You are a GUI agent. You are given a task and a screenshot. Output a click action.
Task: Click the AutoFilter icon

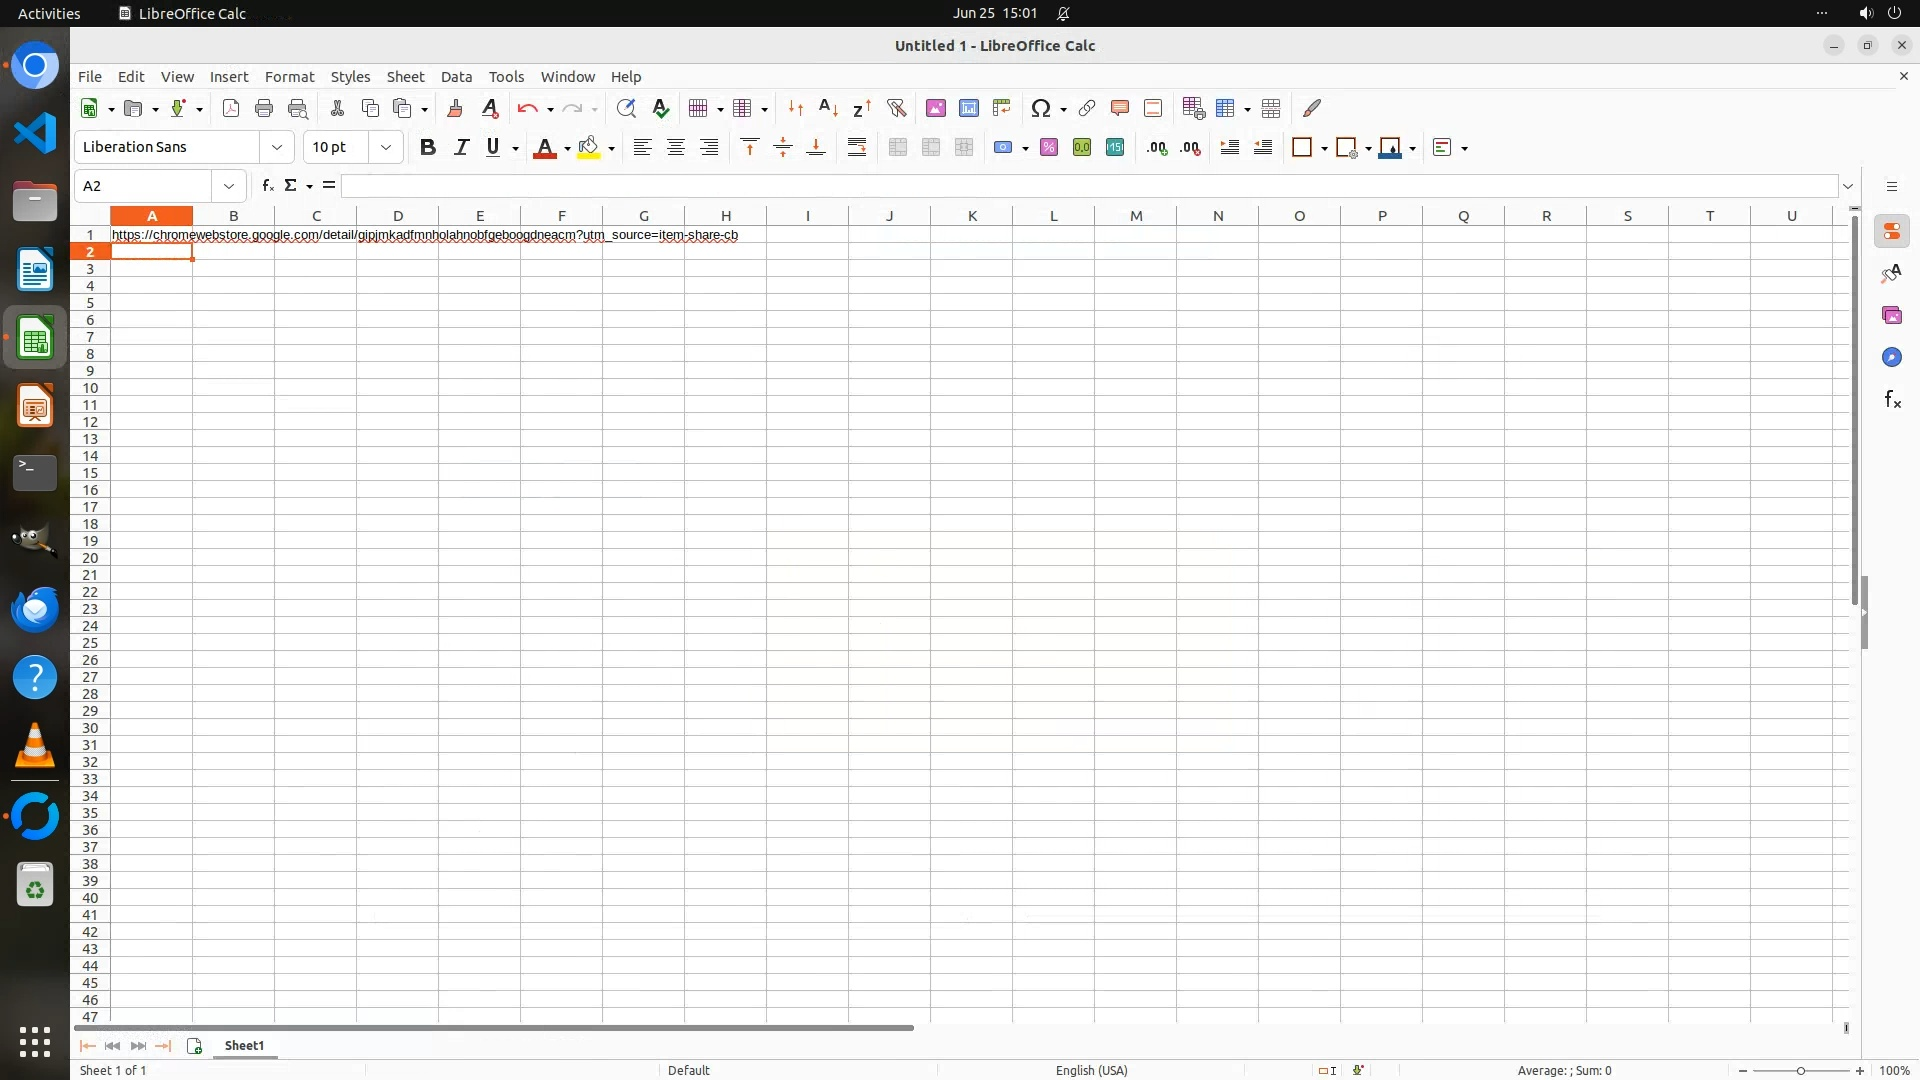(x=896, y=108)
